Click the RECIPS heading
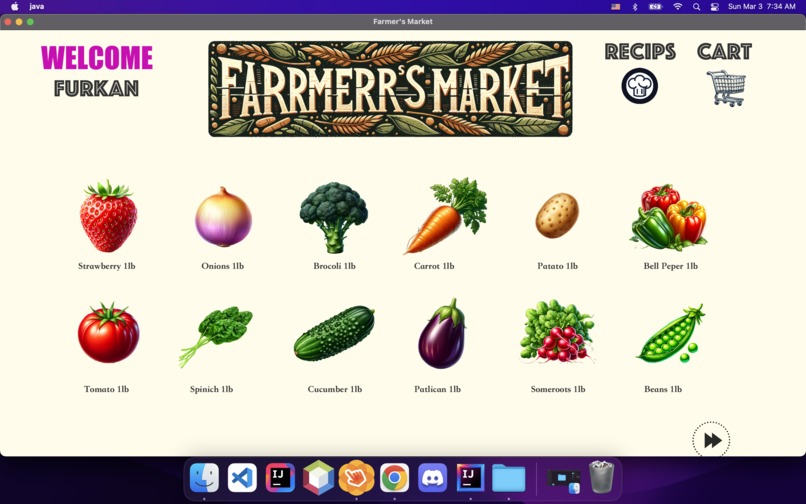This screenshot has width=806, height=504. click(640, 51)
